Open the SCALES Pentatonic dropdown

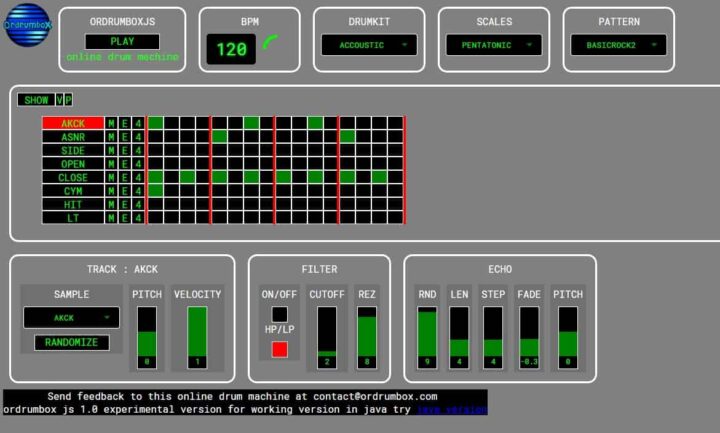coord(494,45)
